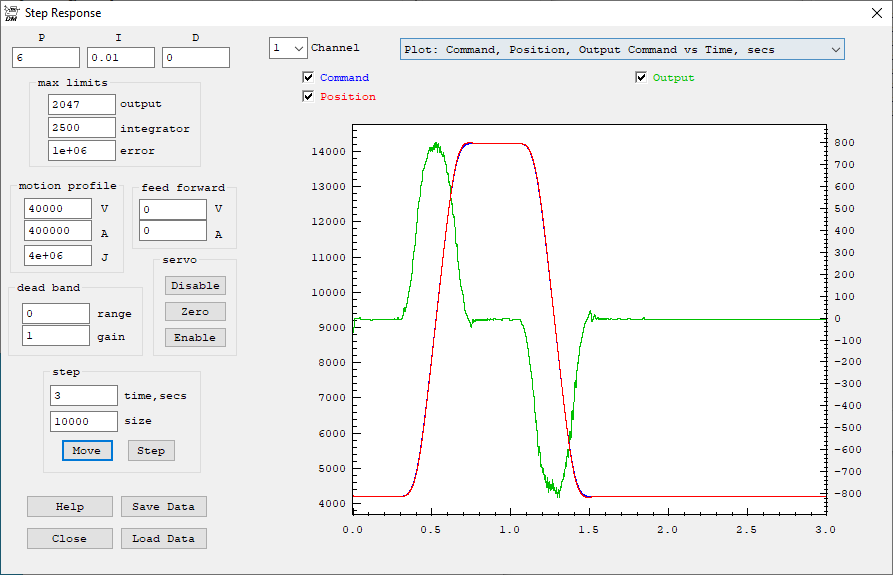This screenshot has height=575, width=893.
Task: Click the I gain input field
Action: [x=120, y=58]
